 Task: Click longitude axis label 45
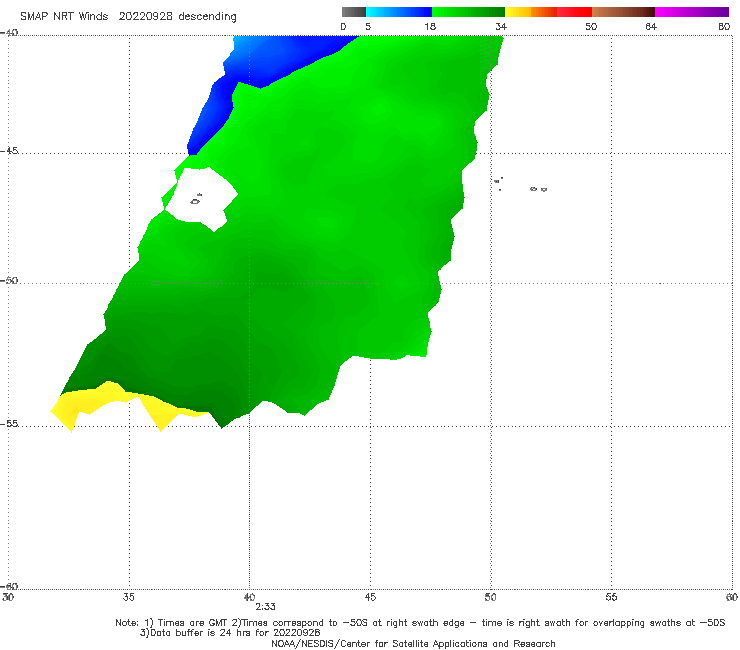pyautogui.click(x=370, y=598)
